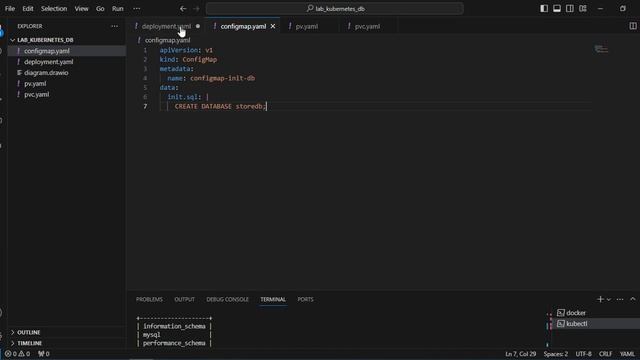Close the configmap.yaml tab

click(x=273, y=27)
